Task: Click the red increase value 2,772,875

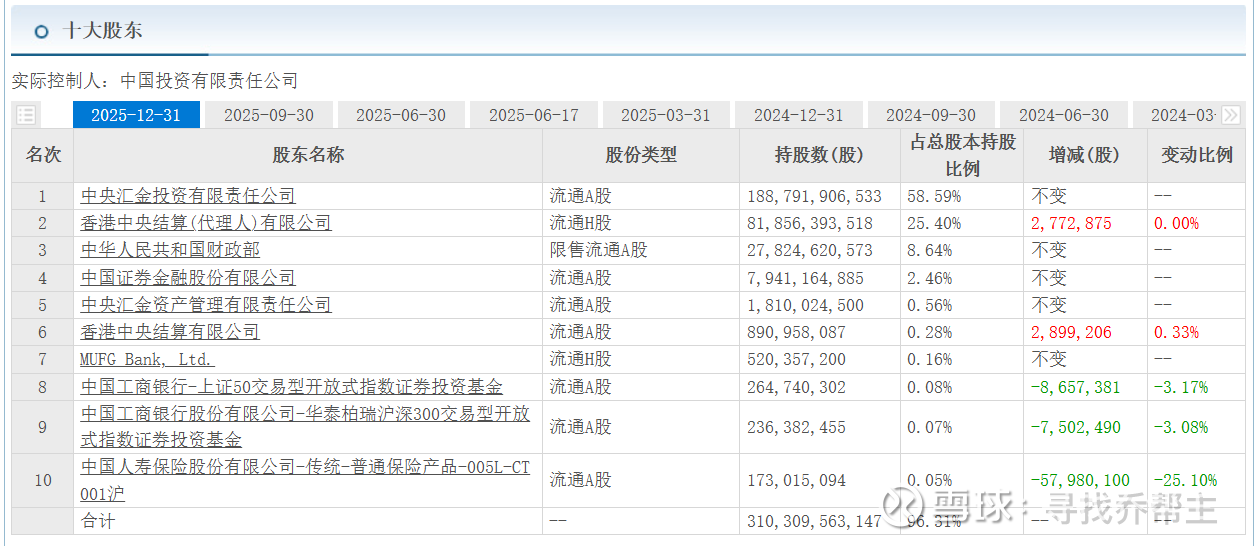Action: [1071, 223]
